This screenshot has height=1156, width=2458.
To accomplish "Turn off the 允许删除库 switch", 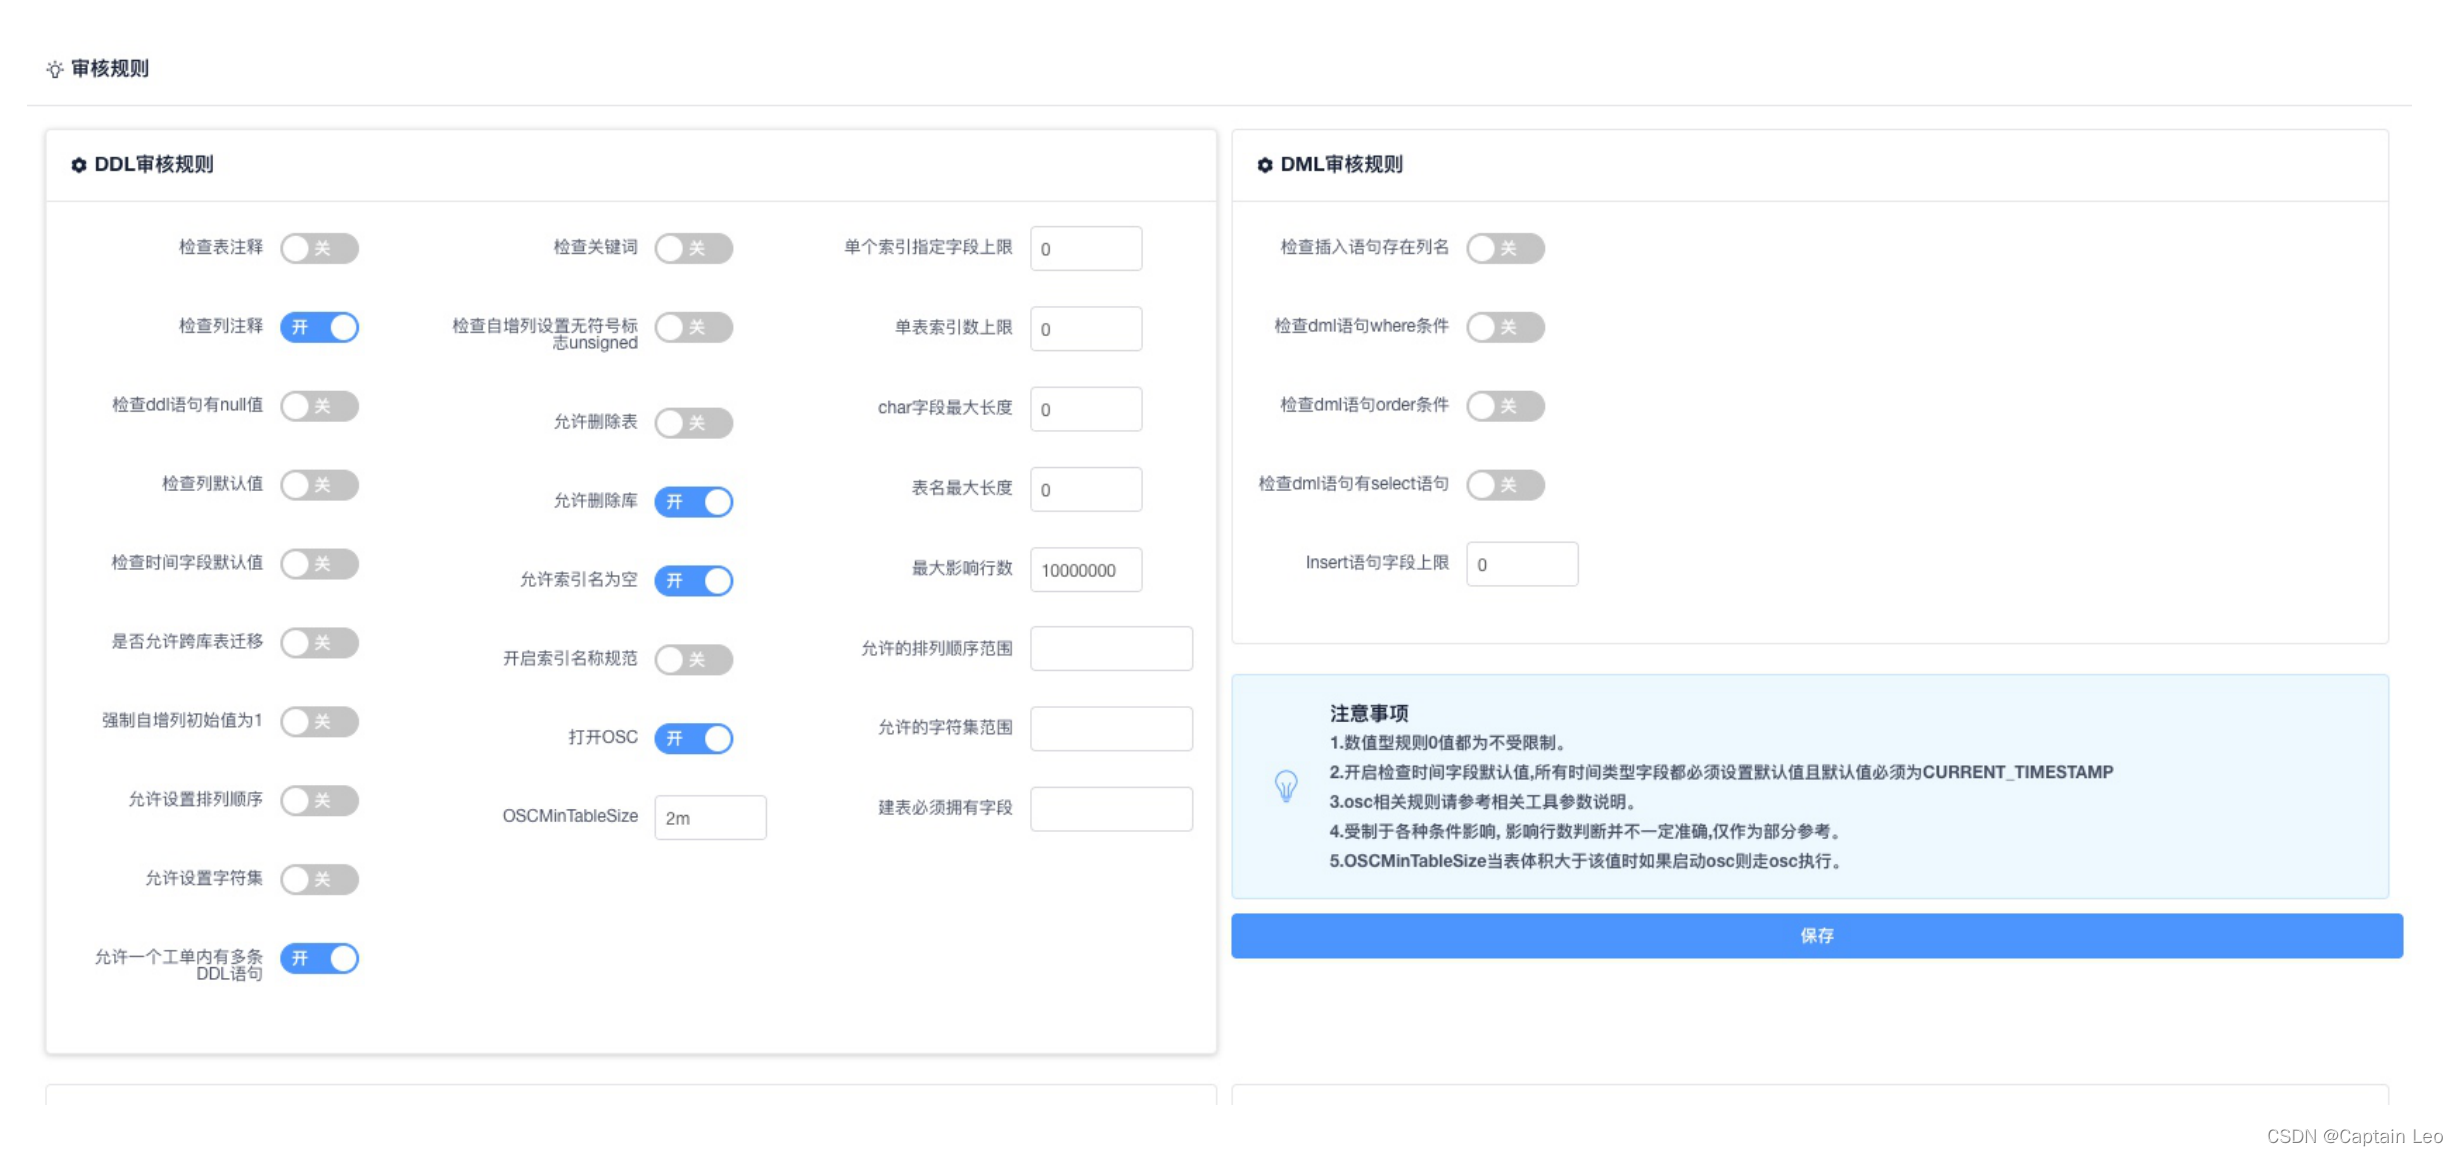I will coord(694,502).
